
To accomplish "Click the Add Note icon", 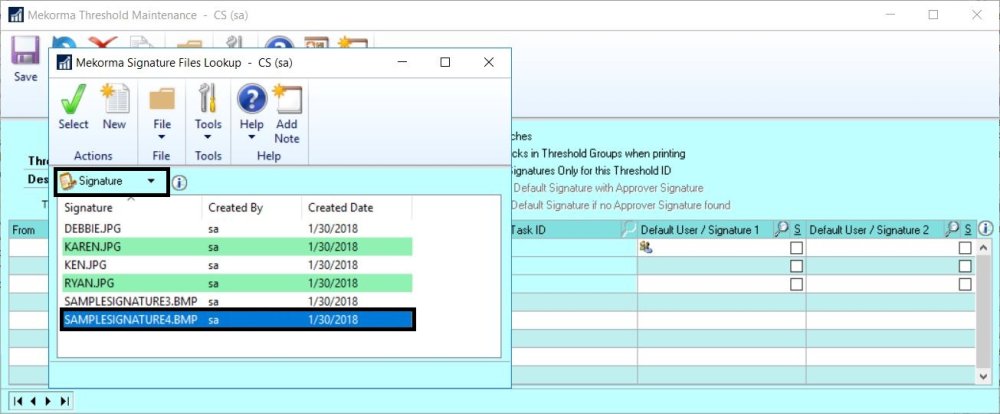I will tap(287, 100).
